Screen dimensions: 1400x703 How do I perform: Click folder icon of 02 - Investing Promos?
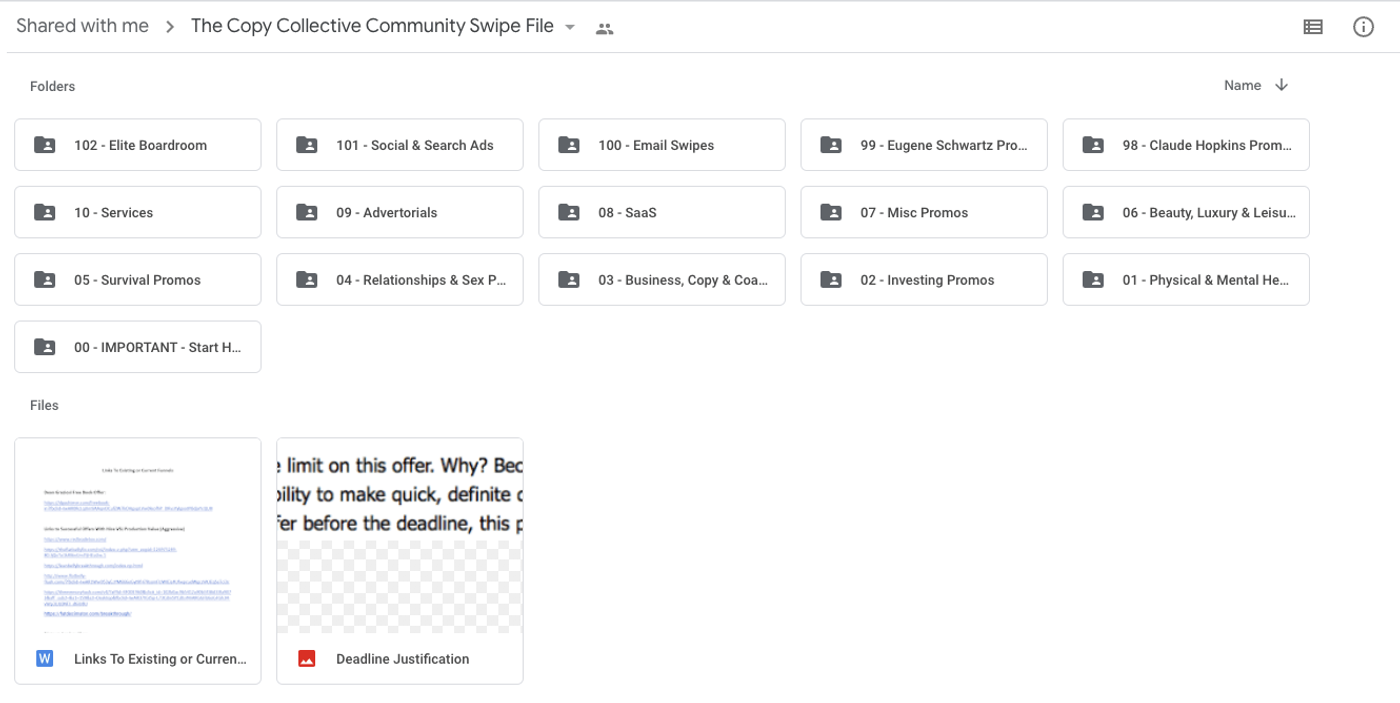click(831, 280)
